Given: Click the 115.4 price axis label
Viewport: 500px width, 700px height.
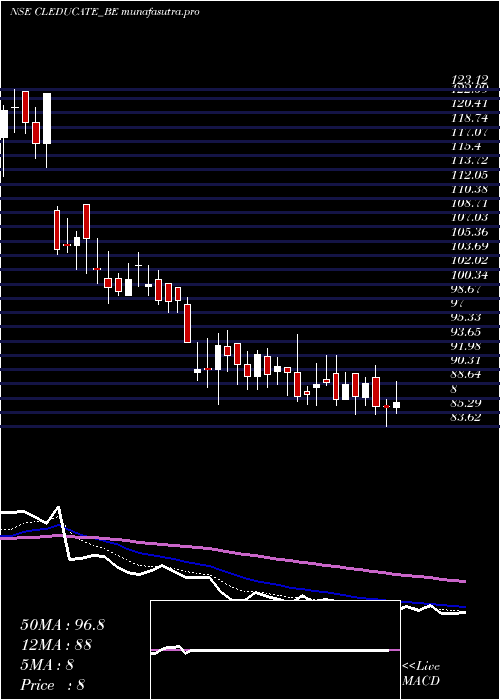Looking at the screenshot, I should click(x=466, y=146).
